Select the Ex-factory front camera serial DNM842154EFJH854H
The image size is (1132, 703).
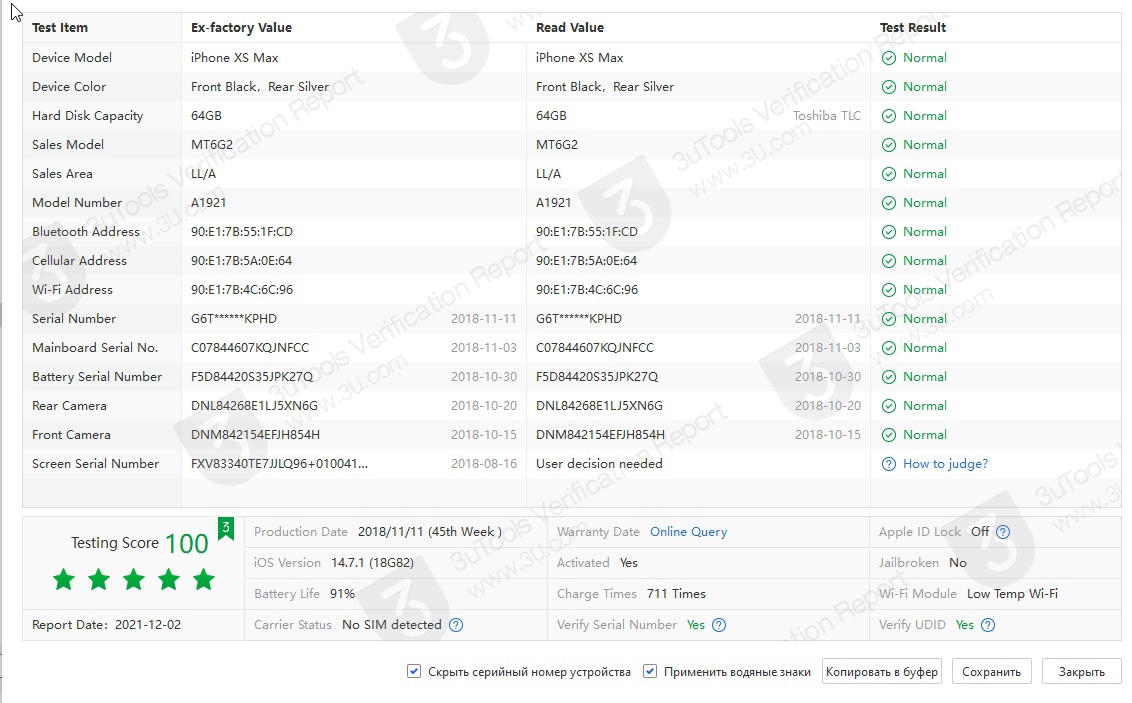(x=256, y=435)
